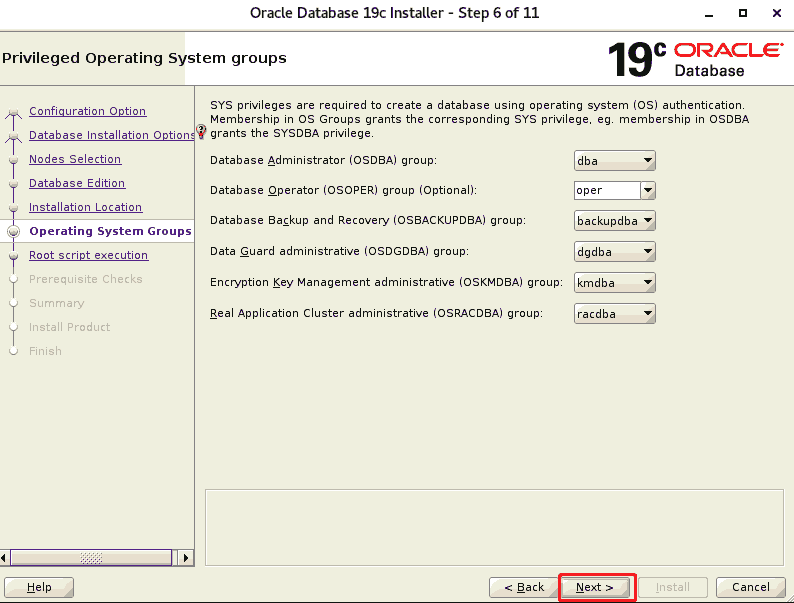Click the Real Application Cluster group label
This screenshot has width=794, height=603.
[x=376, y=313]
